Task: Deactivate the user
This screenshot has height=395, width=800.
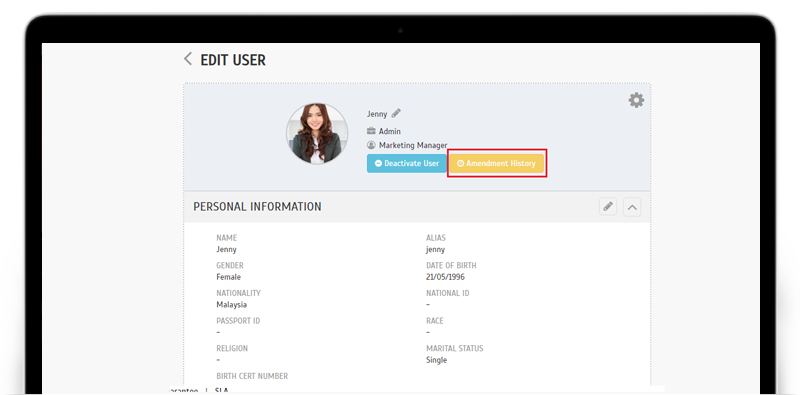Action: (407, 163)
